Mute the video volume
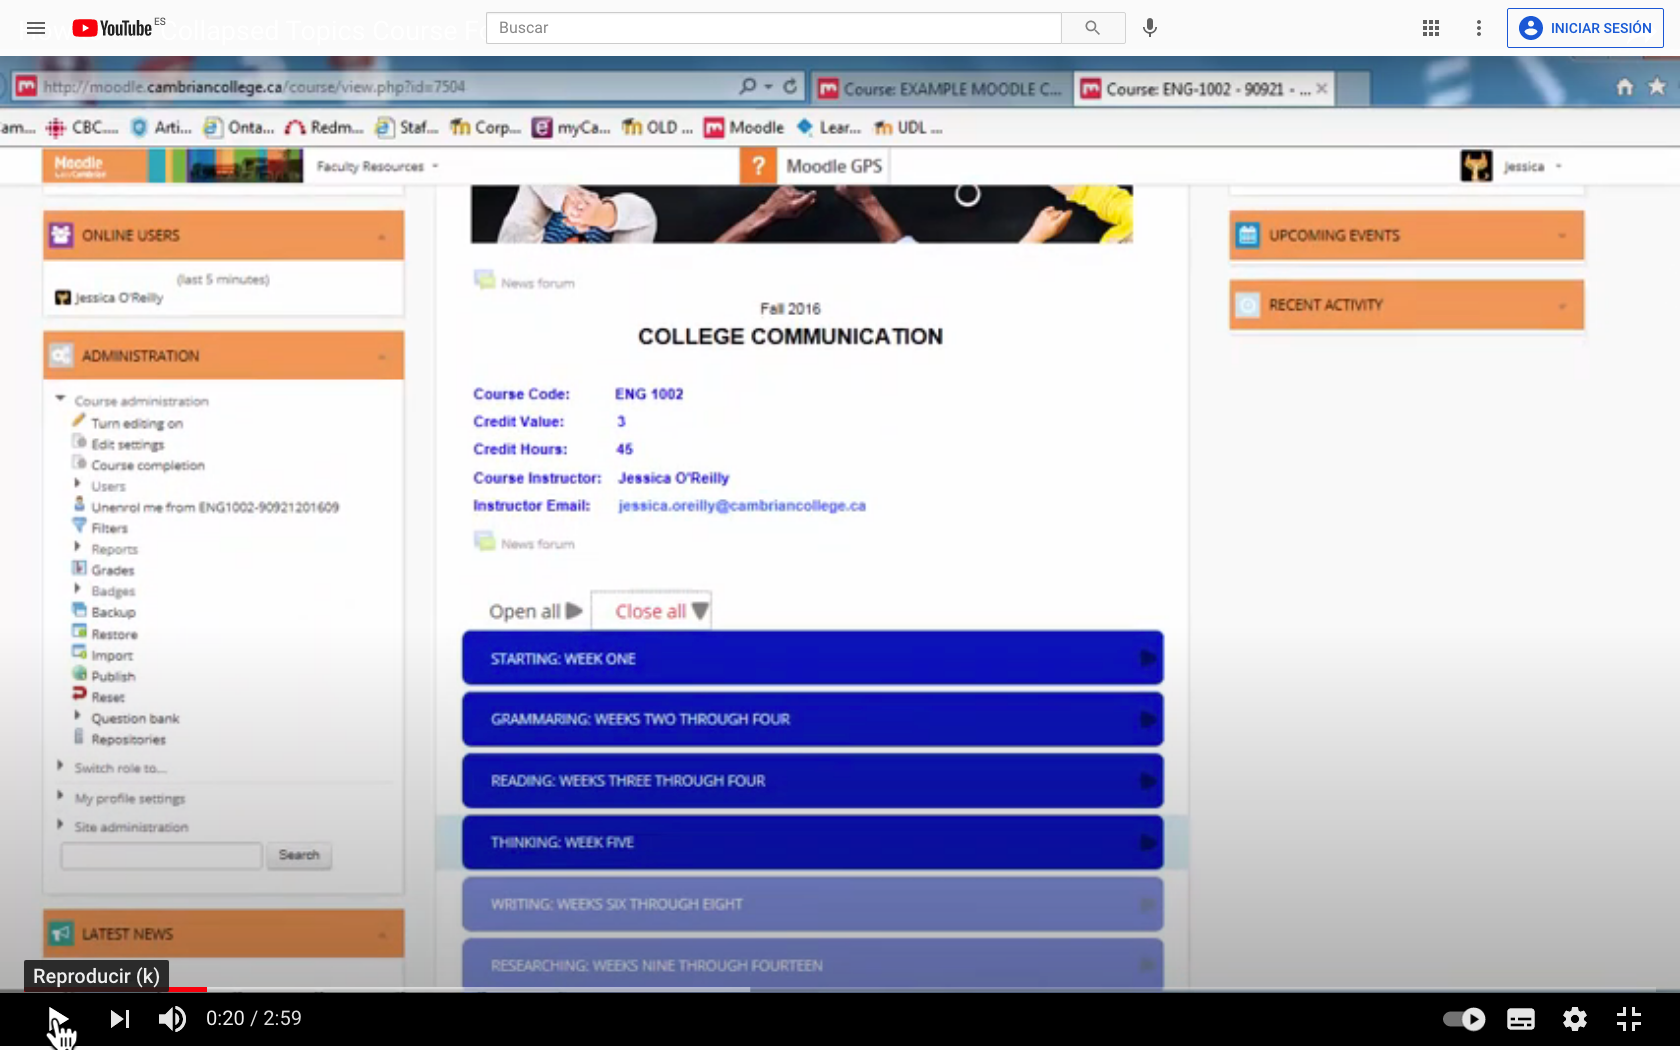The height and width of the screenshot is (1050, 1680). [x=172, y=1019]
